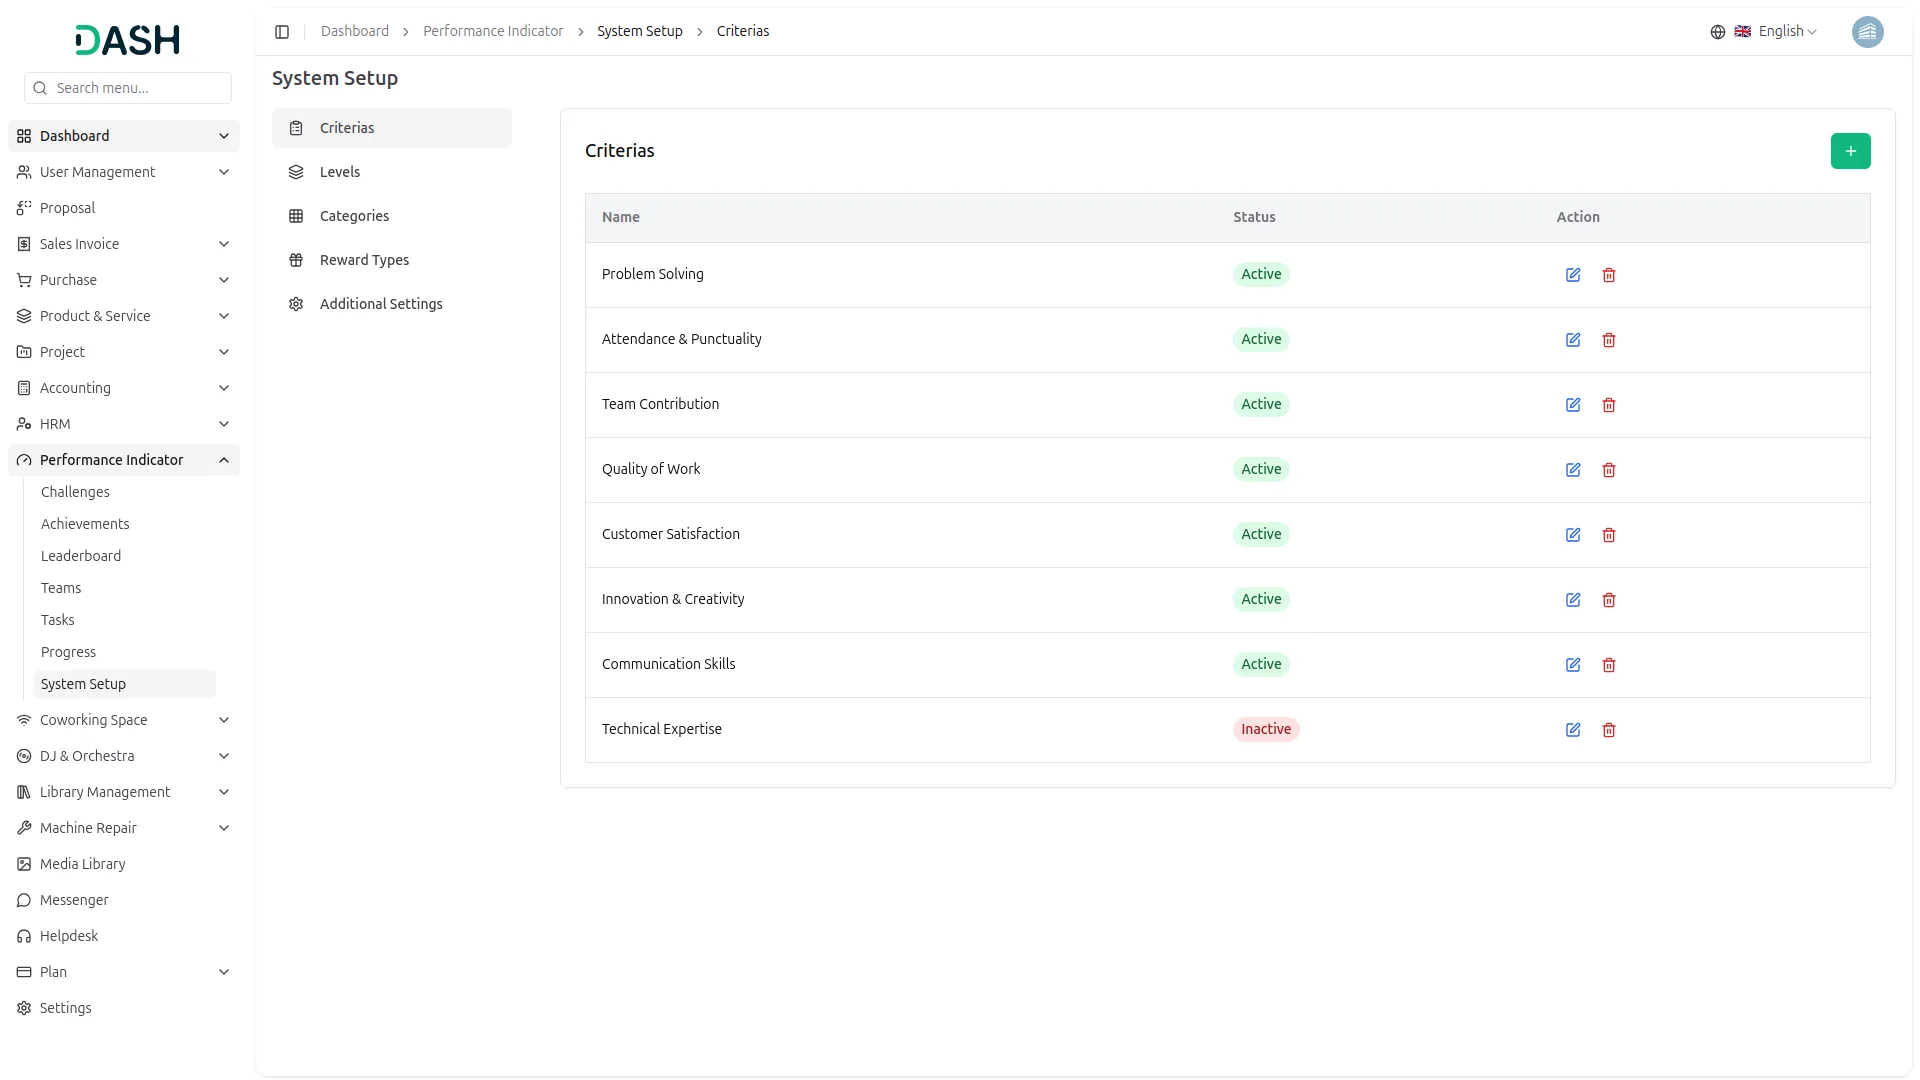Edit the Communication Skills criteria
The width and height of the screenshot is (1920, 1080).
coord(1573,665)
